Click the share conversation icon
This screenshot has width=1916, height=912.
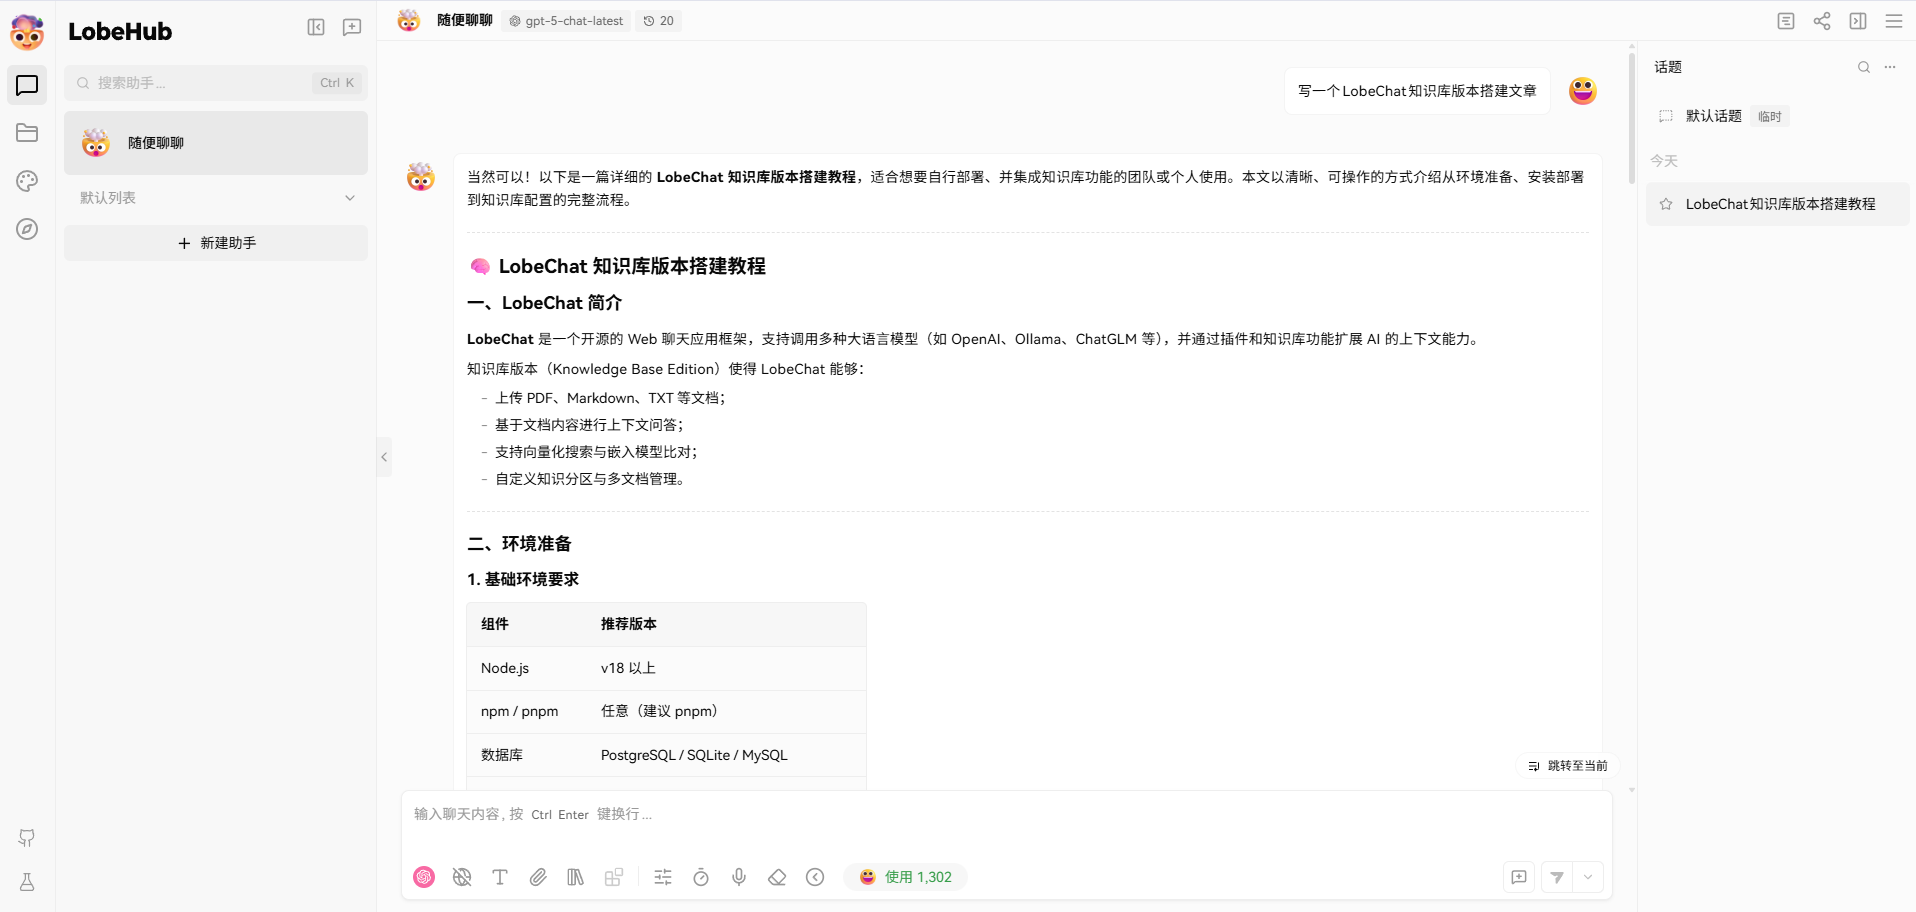1822,21
